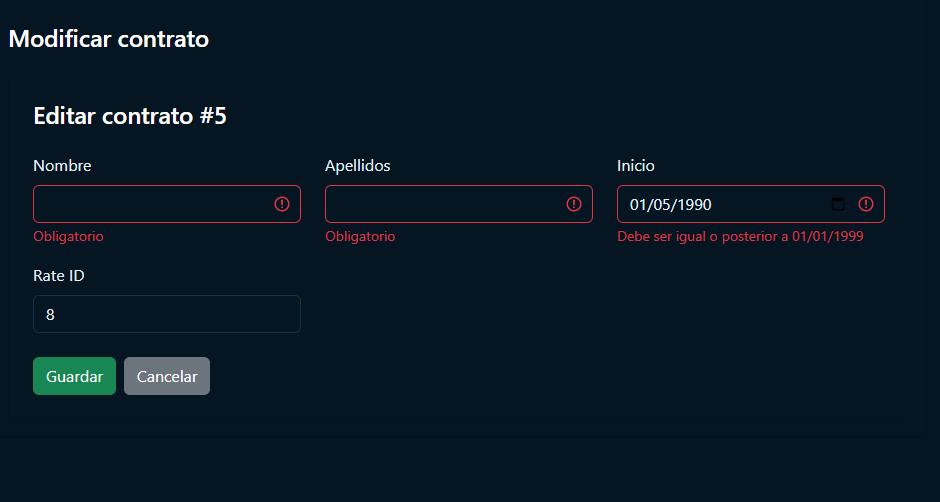Click the Obligatorio message under Apellidos
Viewport: 940px width, 502px height.
[x=360, y=237]
